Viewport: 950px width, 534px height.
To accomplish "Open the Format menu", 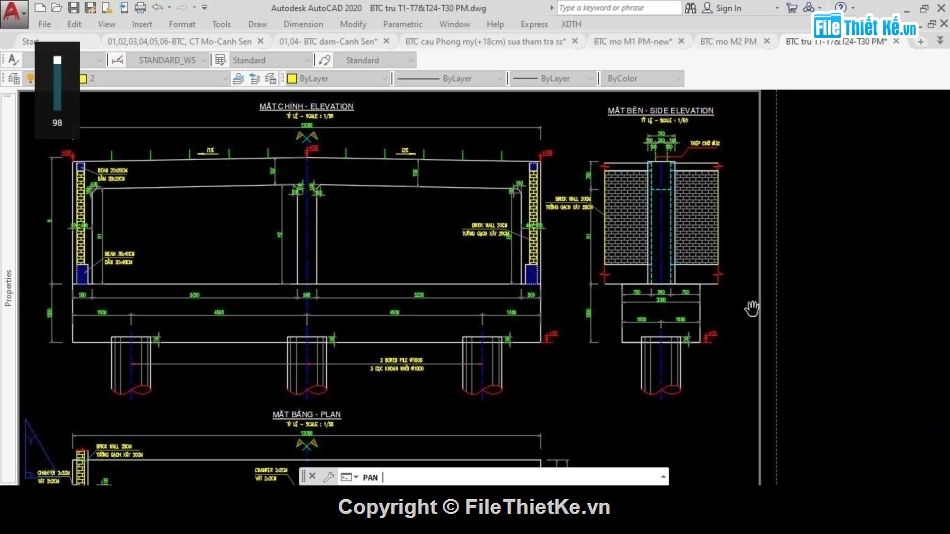I will coord(182,24).
